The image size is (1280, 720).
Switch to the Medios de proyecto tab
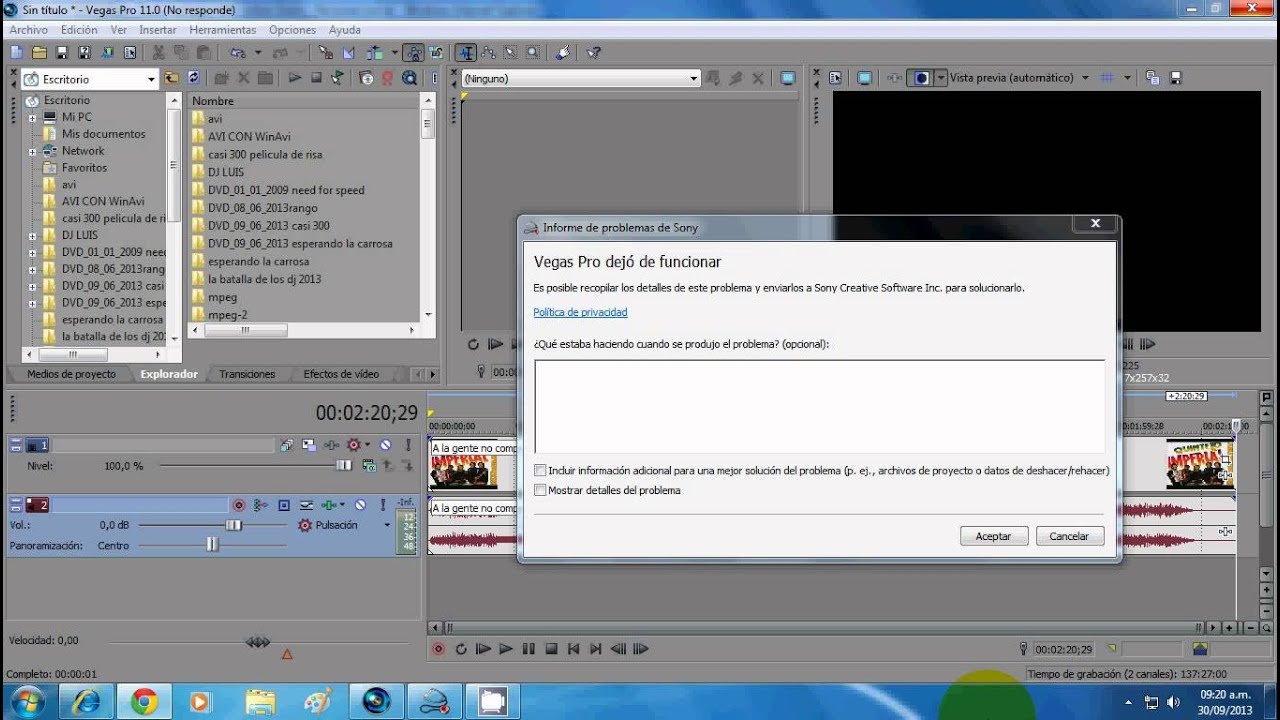point(71,374)
